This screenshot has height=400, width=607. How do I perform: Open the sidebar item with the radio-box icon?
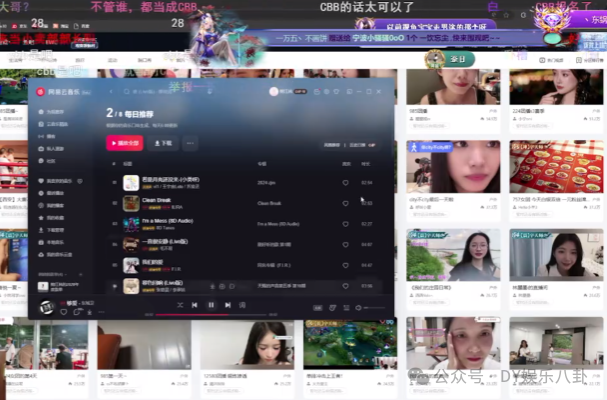pyautogui.click(x=51, y=149)
